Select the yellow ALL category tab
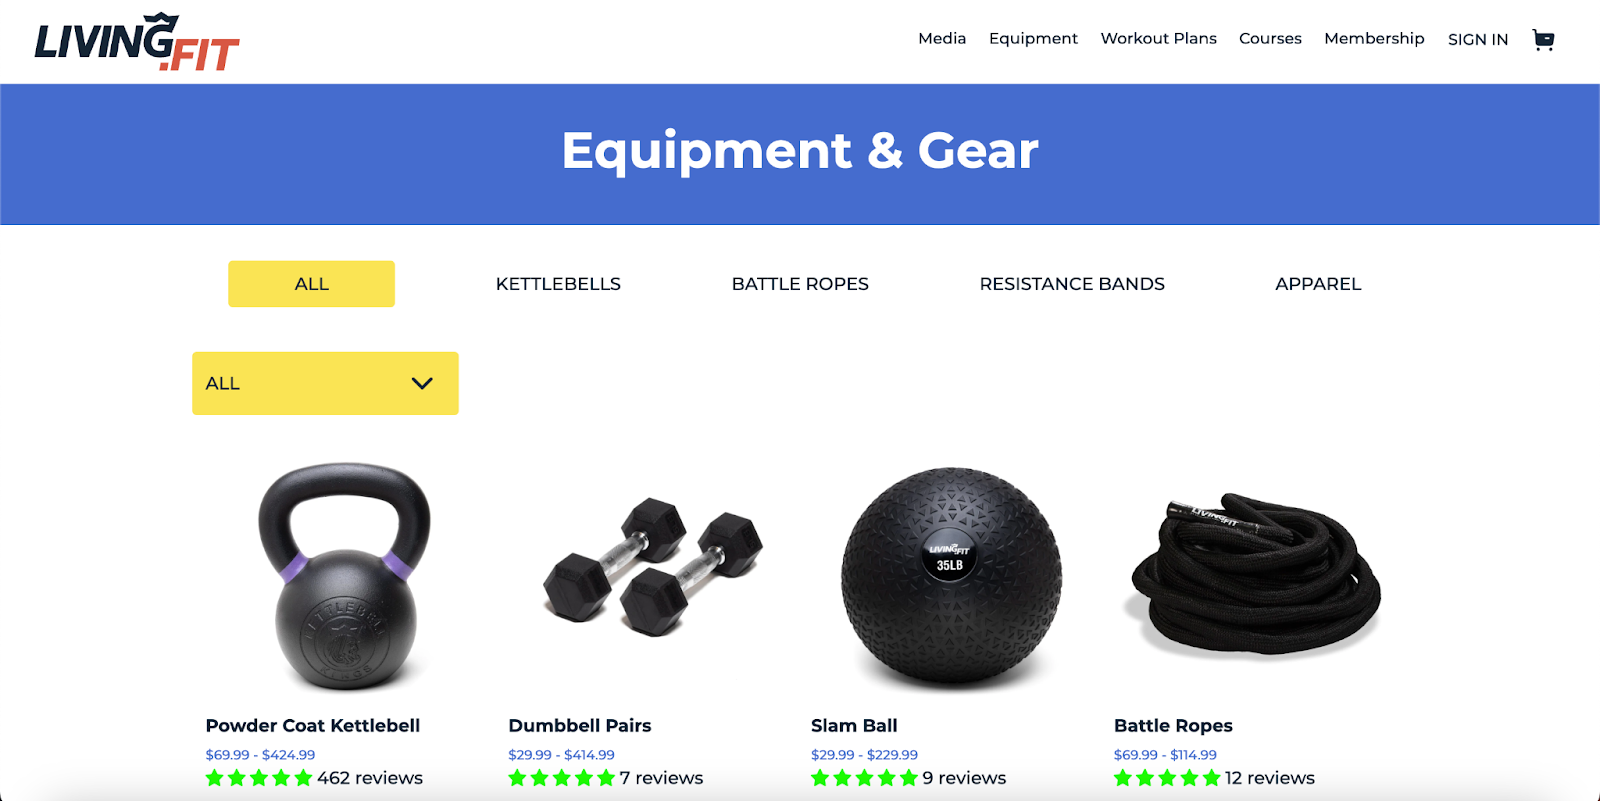 311,284
